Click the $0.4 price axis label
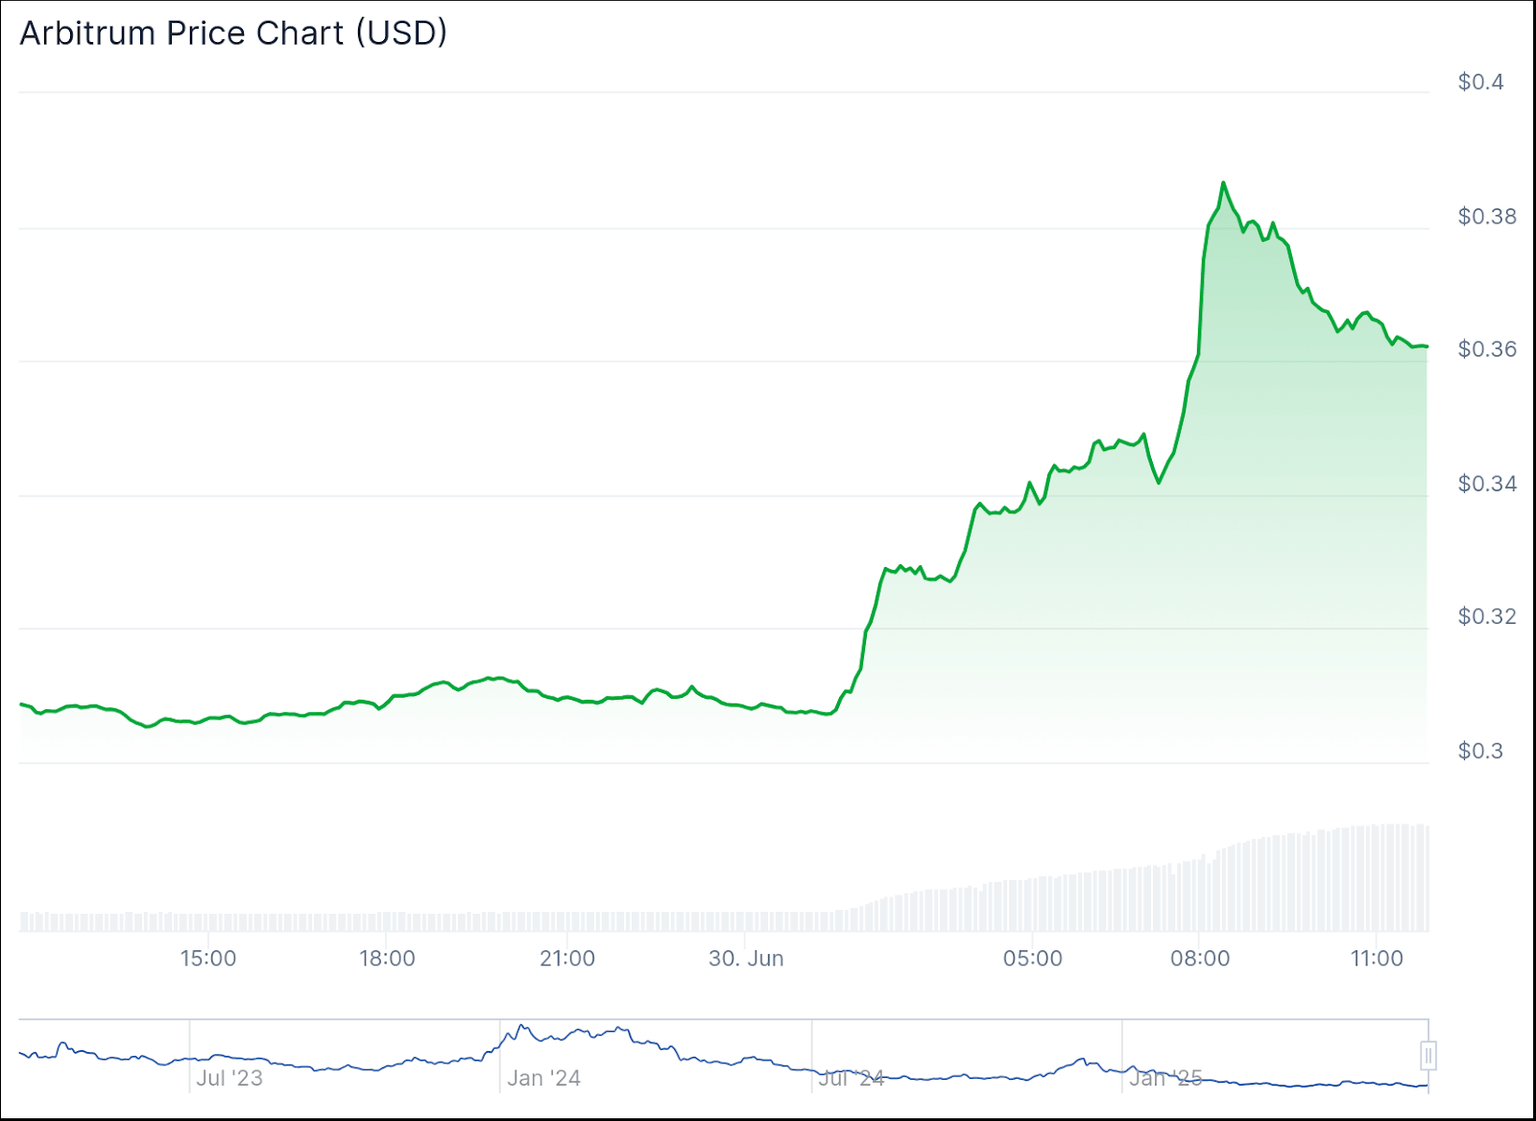 pos(1480,82)
